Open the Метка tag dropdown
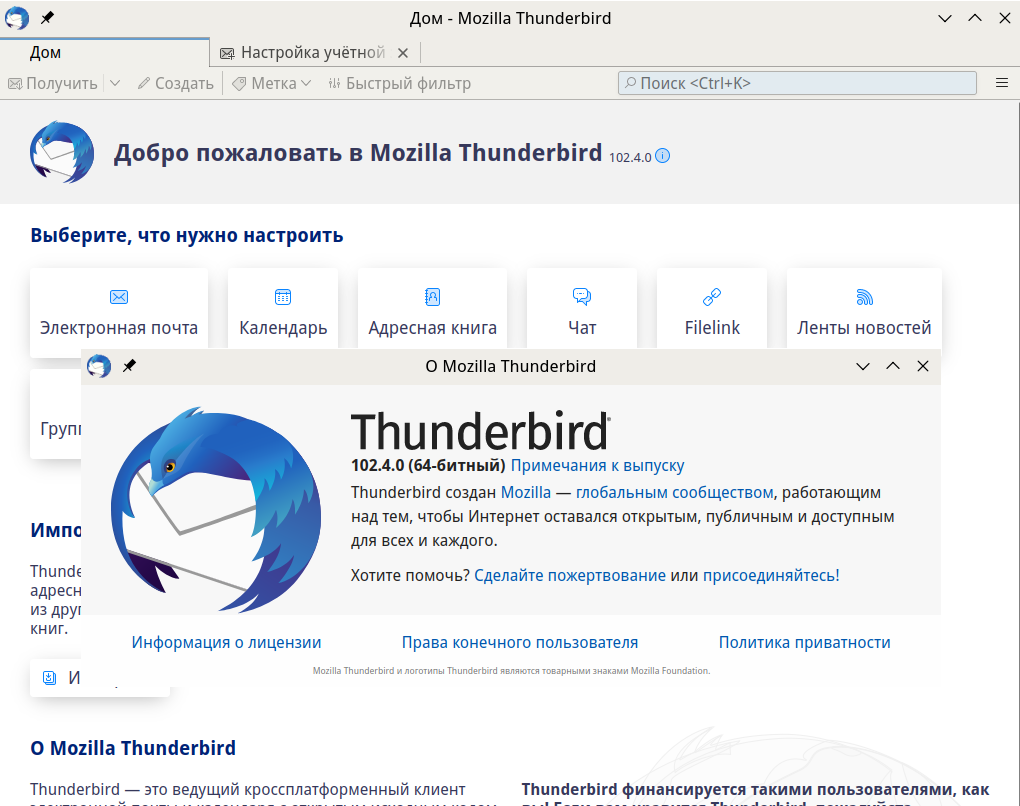This screenshot has height=806, width=1020. point(273,83)
